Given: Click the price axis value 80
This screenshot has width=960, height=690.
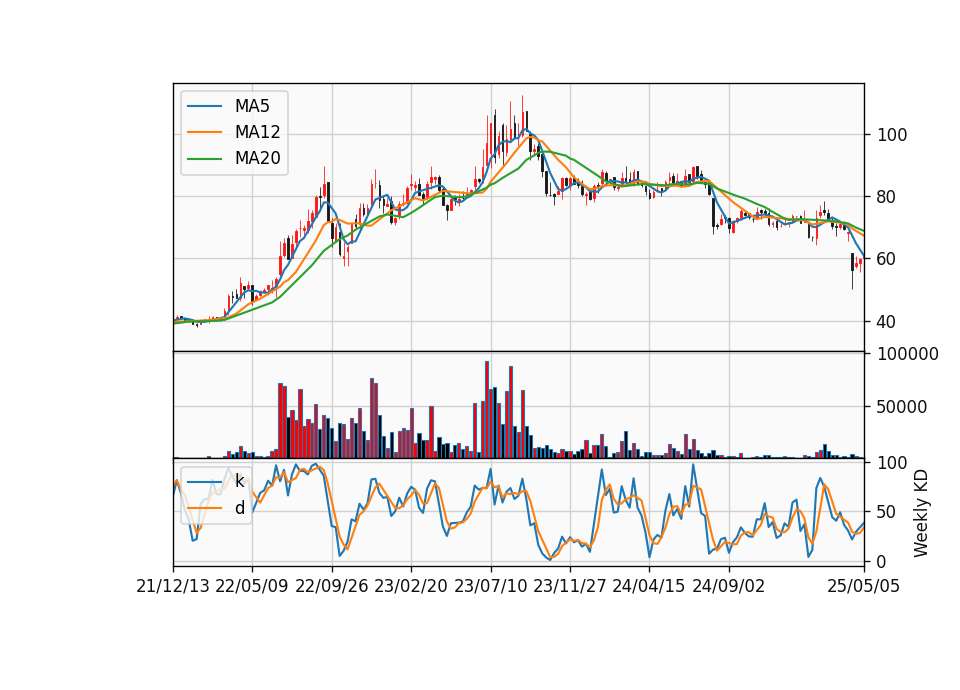Looking at the screenshot, I should tap(885, 197).
